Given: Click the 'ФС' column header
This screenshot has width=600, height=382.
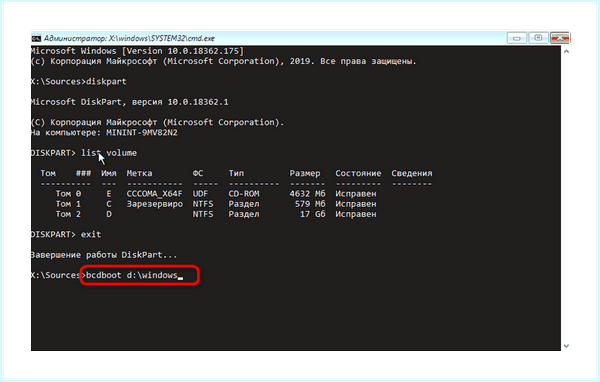Looking at the screenshot, I should click(198, 173).
